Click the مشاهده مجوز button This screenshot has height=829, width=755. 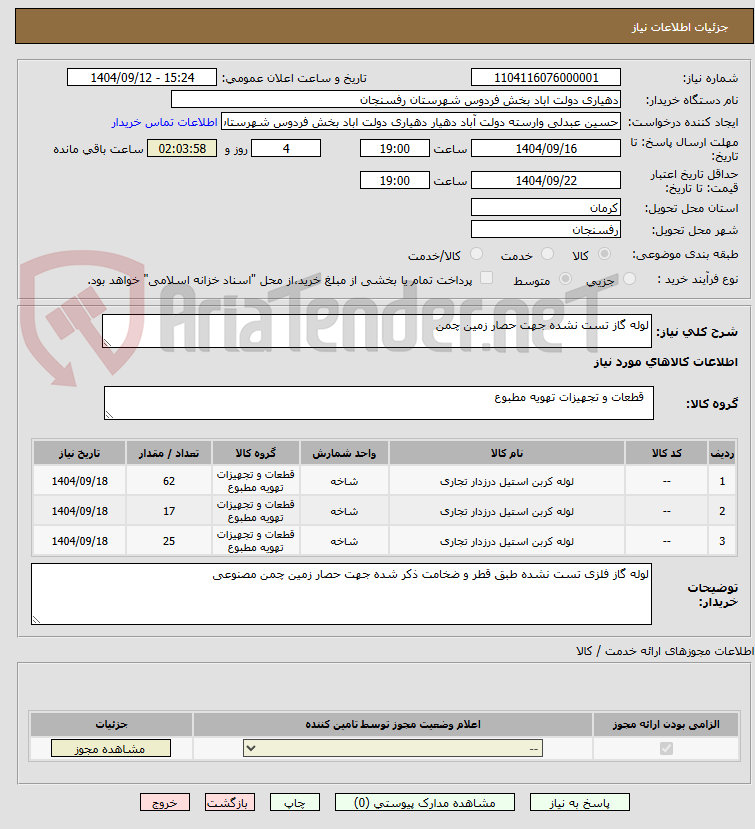(x=111, y=749)
